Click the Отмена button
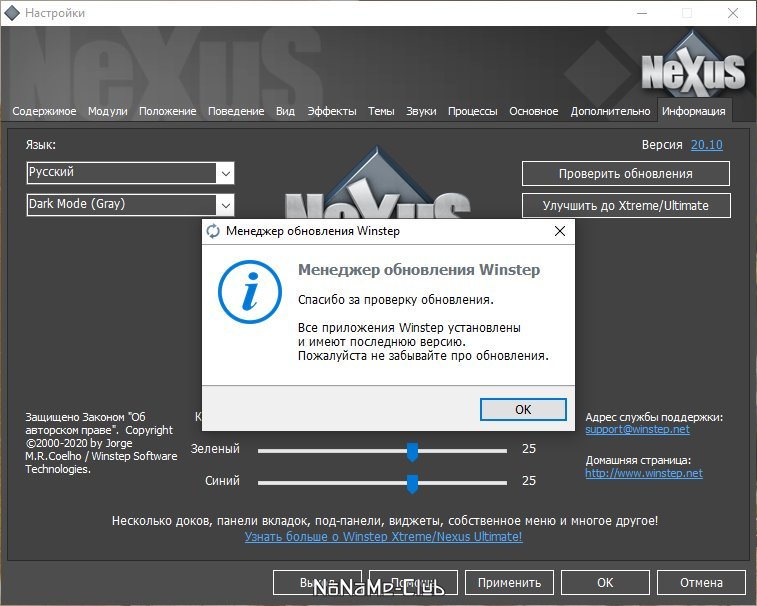757x606 pixels. pos(701,583)
